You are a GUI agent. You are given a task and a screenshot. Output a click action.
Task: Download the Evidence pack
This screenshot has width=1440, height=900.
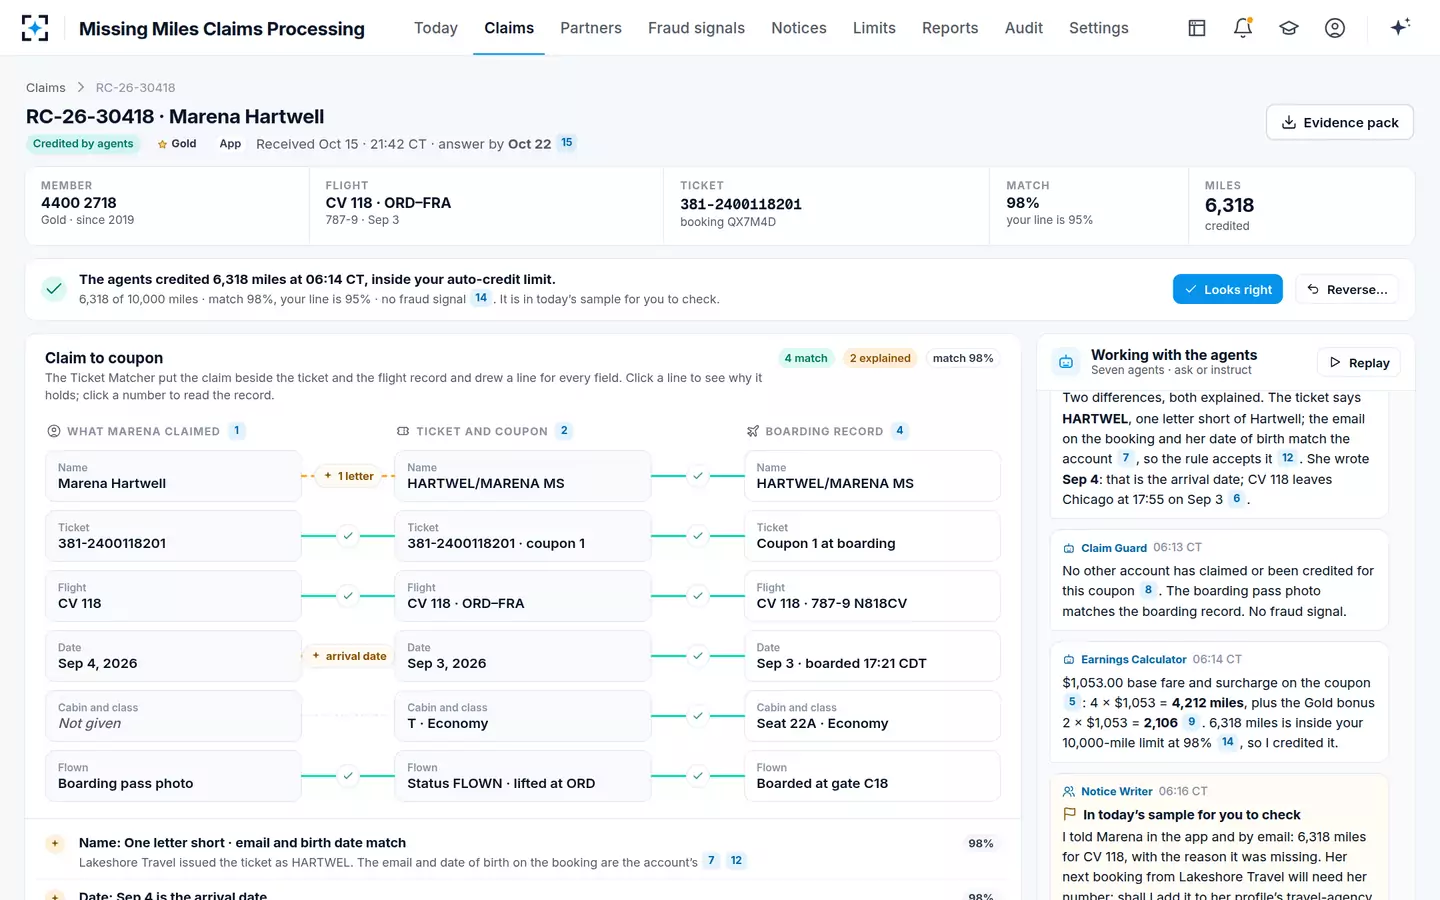pos(1340,122)
